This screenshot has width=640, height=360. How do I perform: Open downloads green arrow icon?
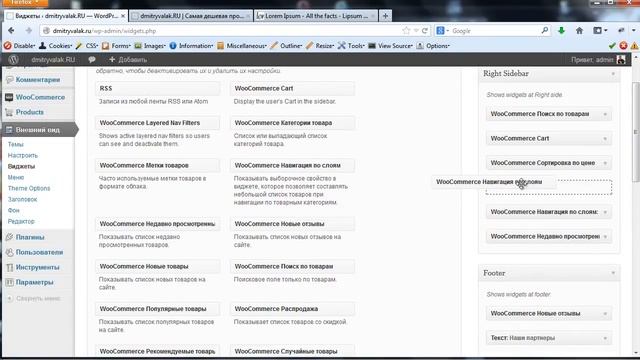561,31
